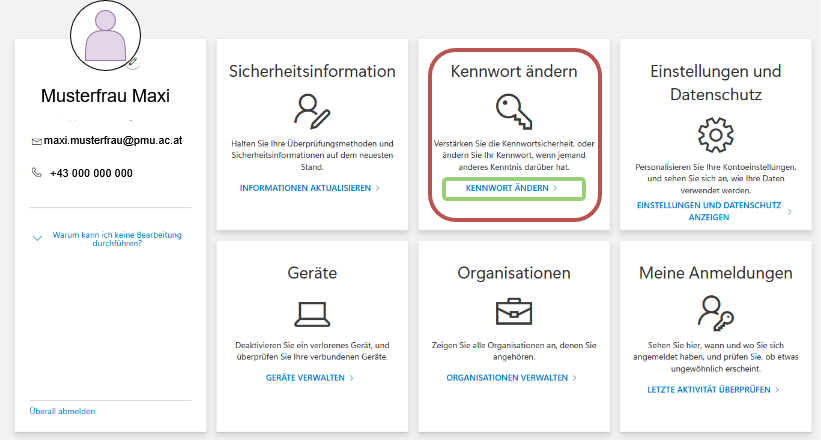Click 'Letzte Aktivität überprüfen' link
The image size is (821, 441).
(x=708, y=389)
